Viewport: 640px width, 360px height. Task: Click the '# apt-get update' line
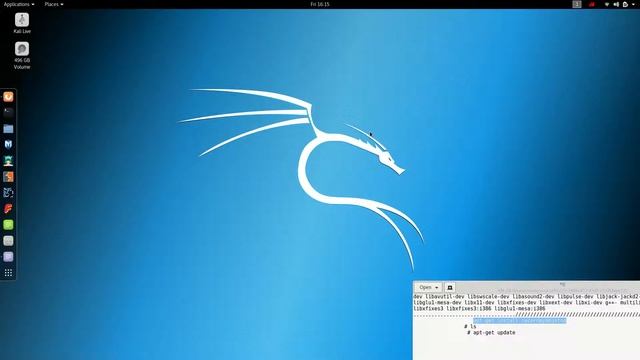pyautogui.click(x=491, y=333)
